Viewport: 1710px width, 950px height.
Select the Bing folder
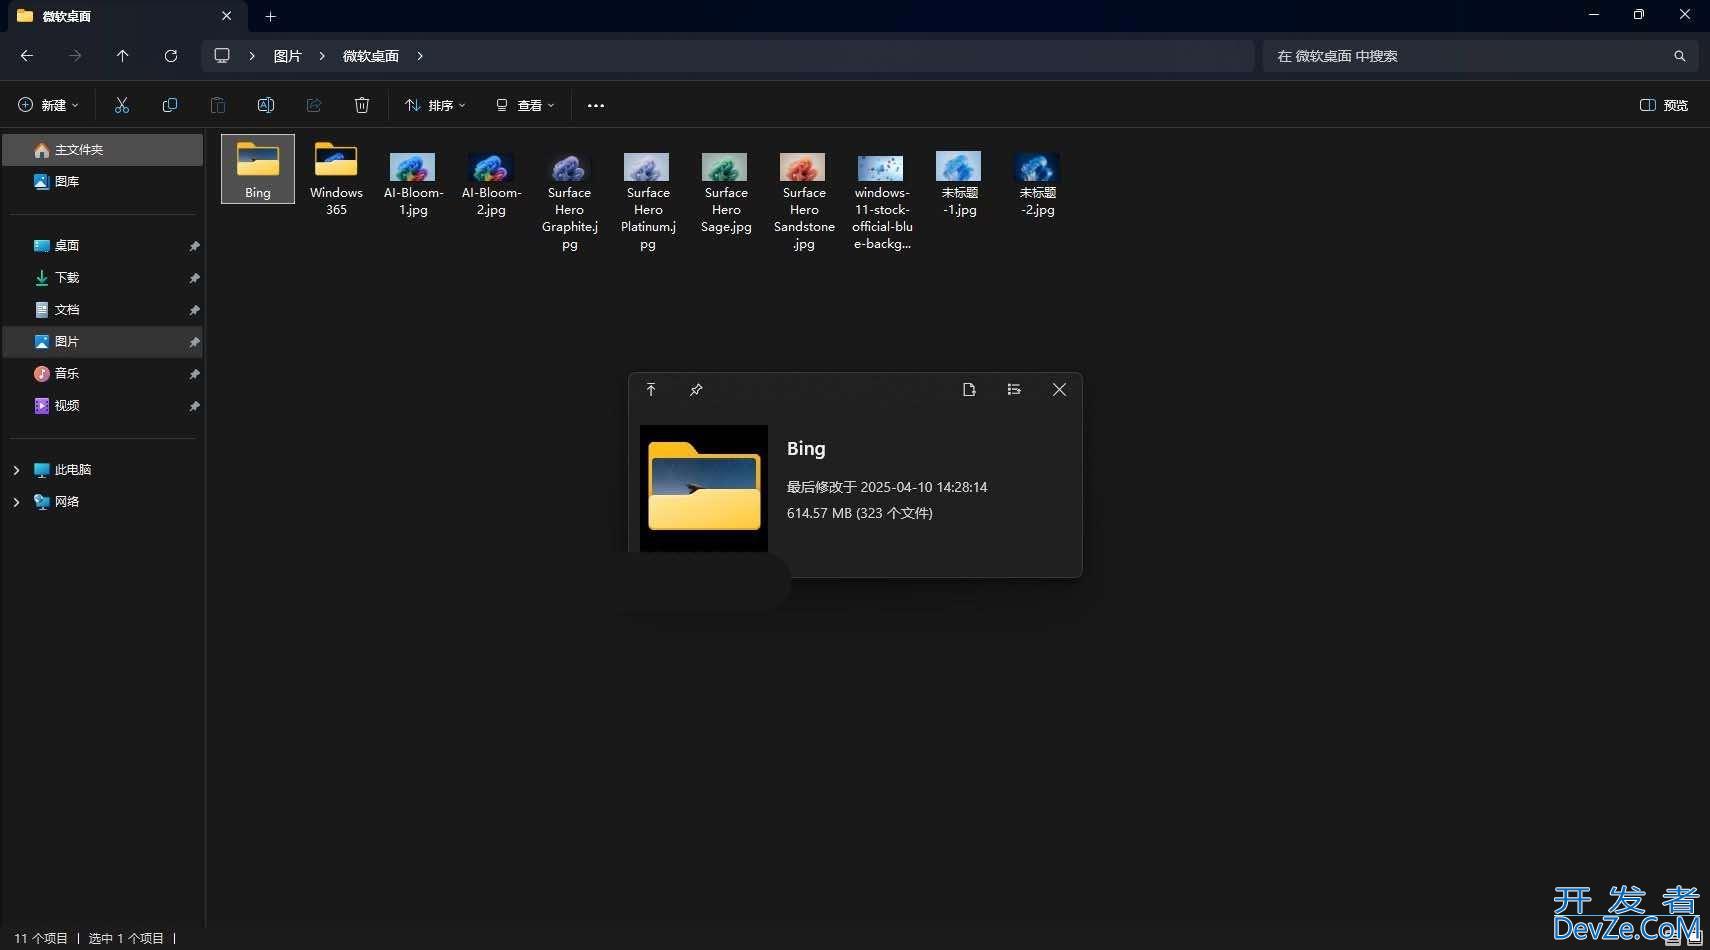[x=258, y=169]
